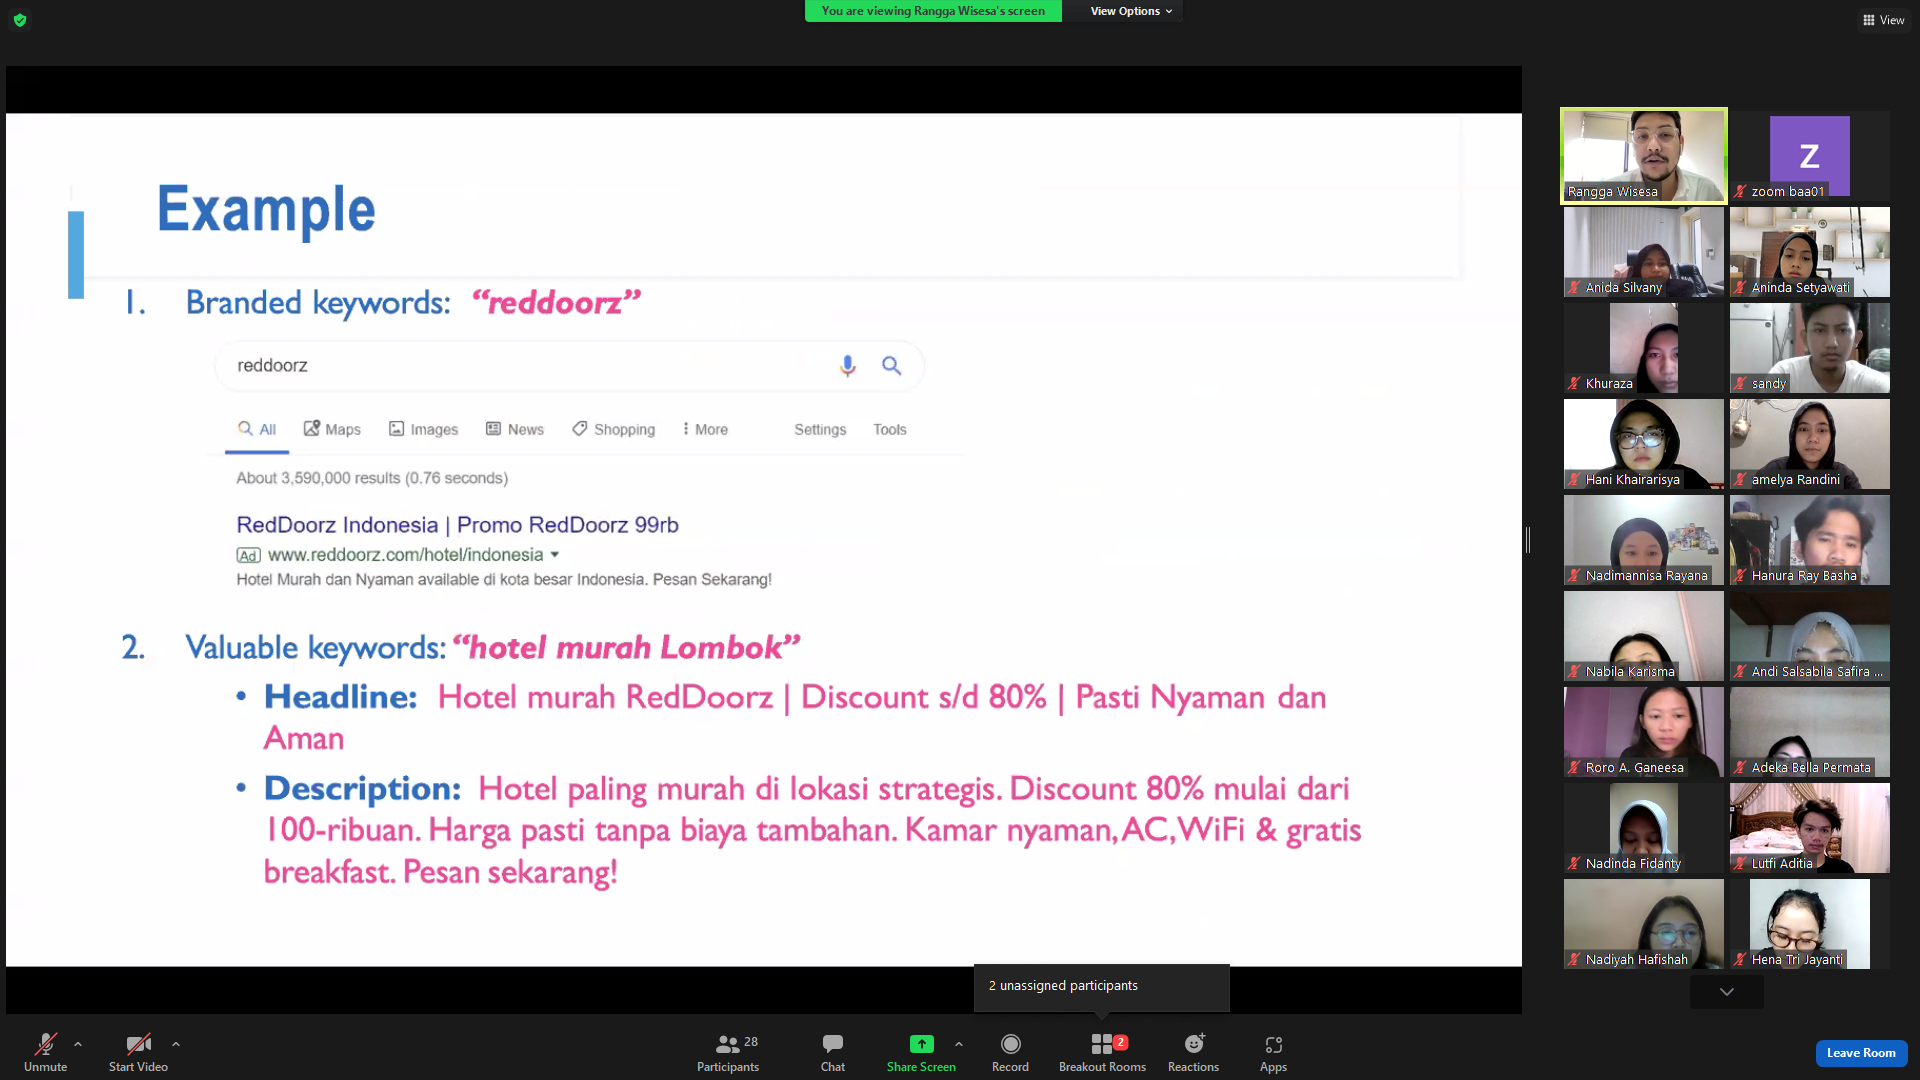Change layout with View button
This screenshot has width=1920, height=1080.
pos(1883,20)
